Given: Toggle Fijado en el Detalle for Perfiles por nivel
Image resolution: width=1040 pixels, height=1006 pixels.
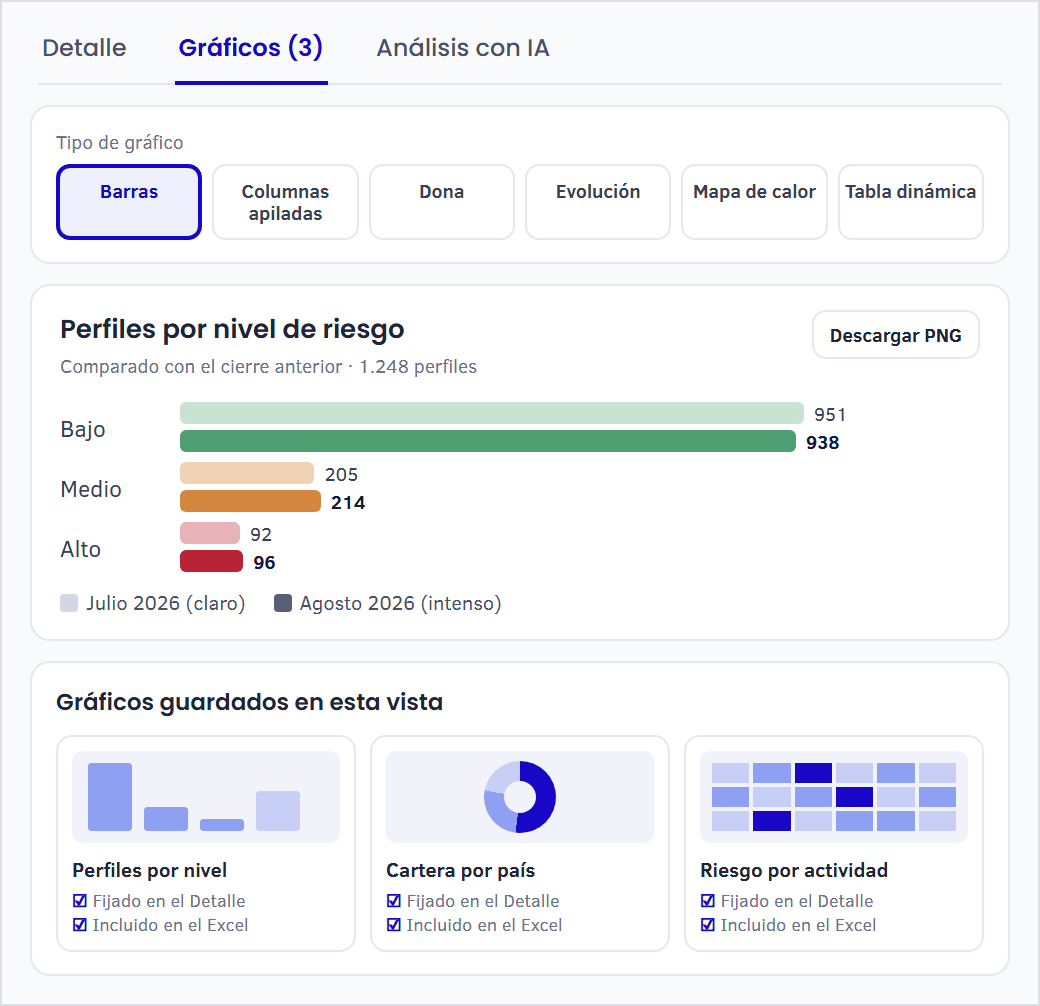Looking at the screenshot, I should pos(80,901).
